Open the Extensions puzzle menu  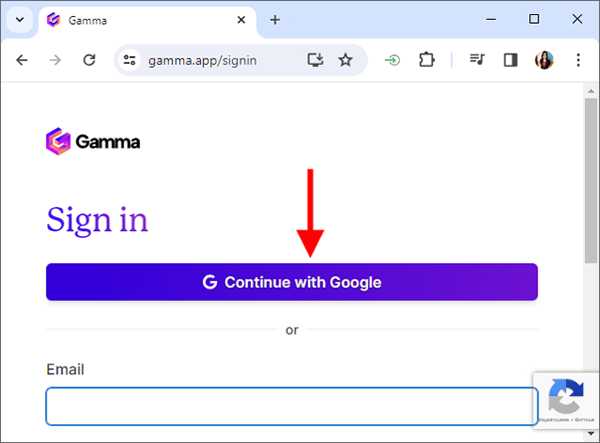tap(426, 60)
